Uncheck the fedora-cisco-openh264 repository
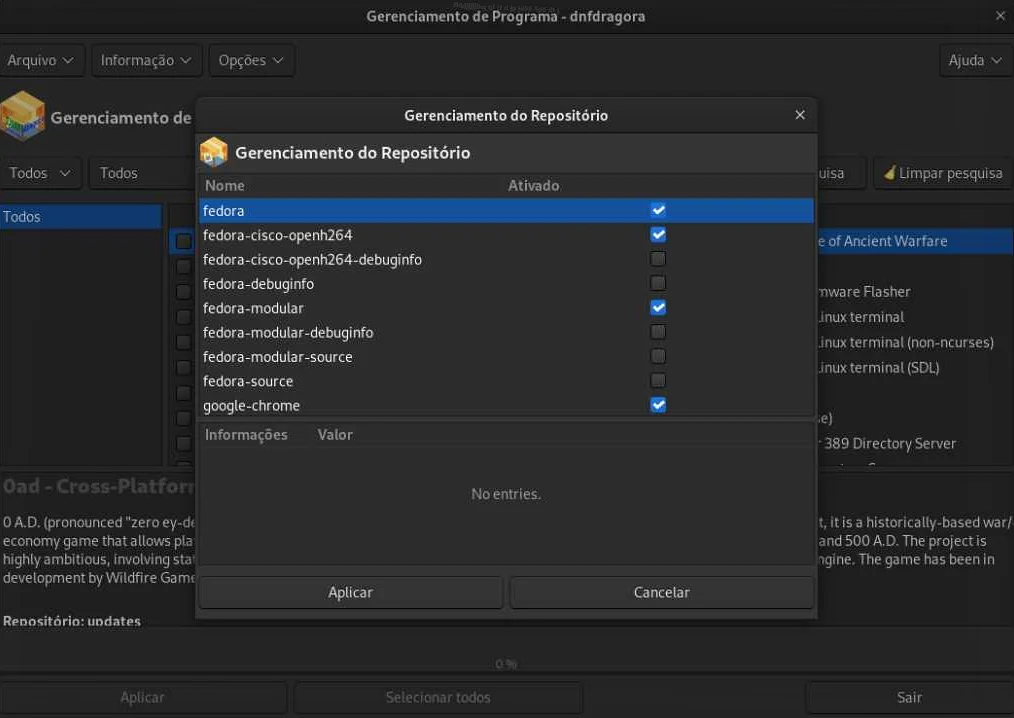Screen dimensions: 1014x718 pos(658,235)
